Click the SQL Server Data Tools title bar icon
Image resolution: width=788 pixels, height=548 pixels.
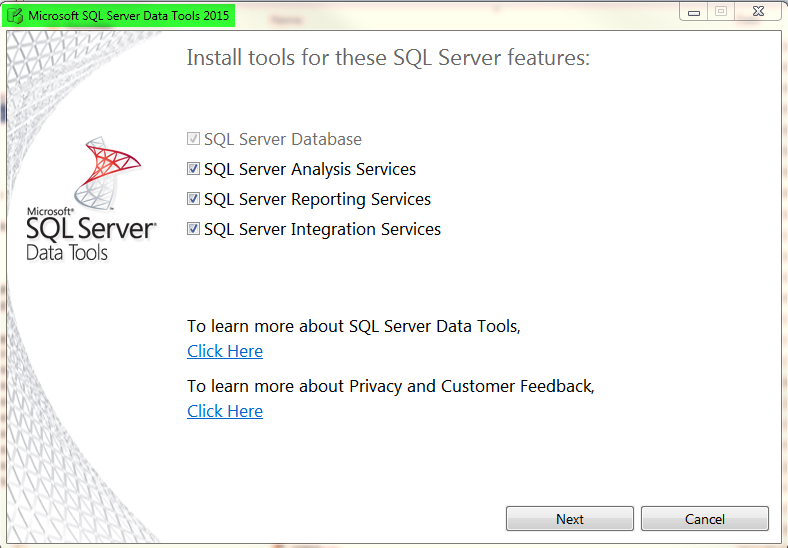pyautogui.click(x=15, y=16)
